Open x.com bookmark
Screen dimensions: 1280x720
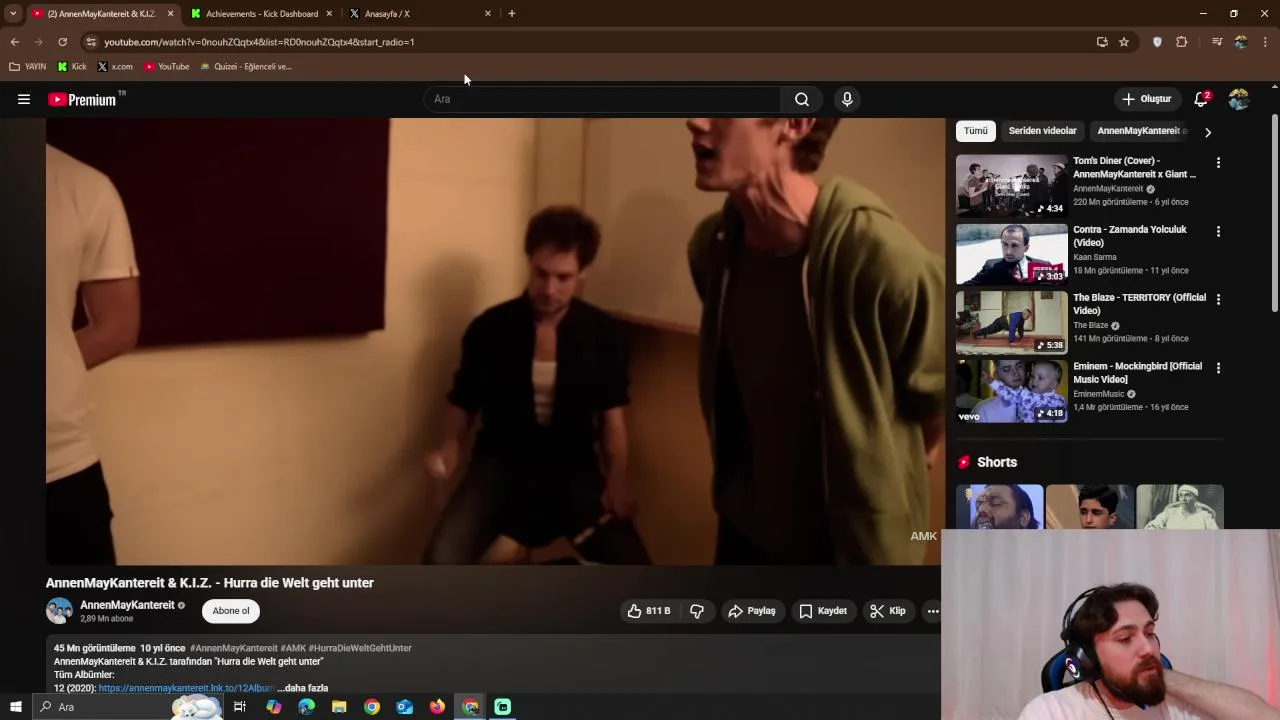coord(115,67)
